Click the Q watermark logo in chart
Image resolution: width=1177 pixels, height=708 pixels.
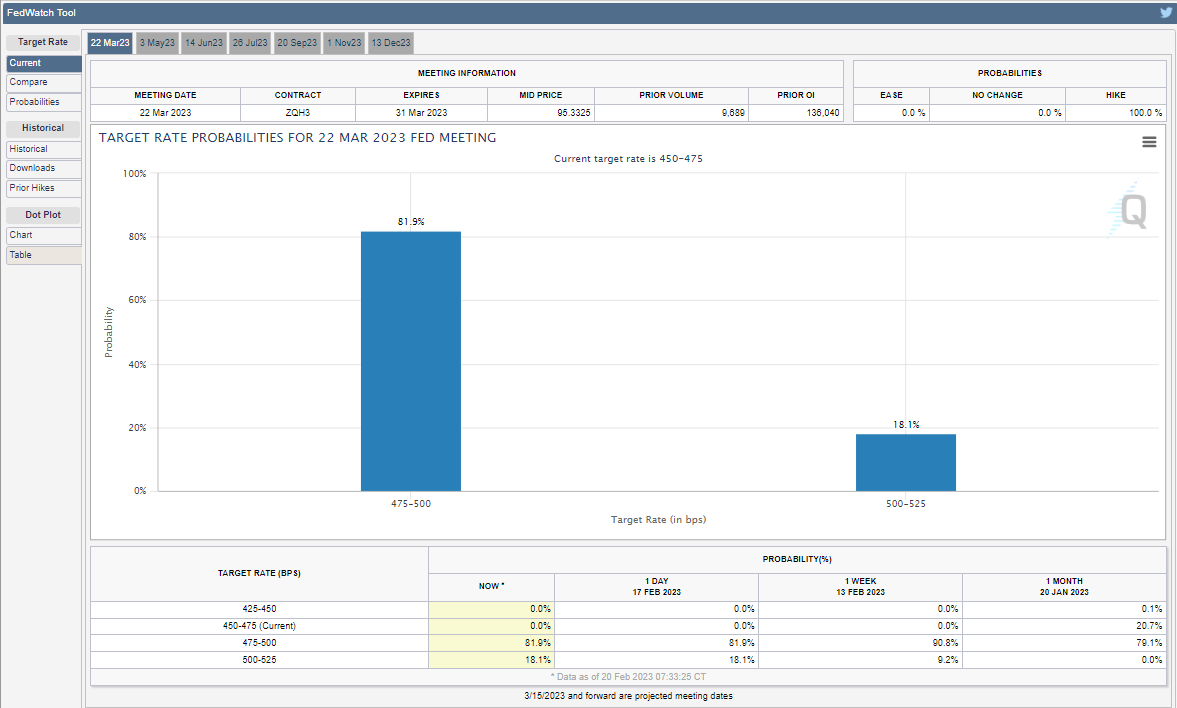click(x=1128, y=210)
